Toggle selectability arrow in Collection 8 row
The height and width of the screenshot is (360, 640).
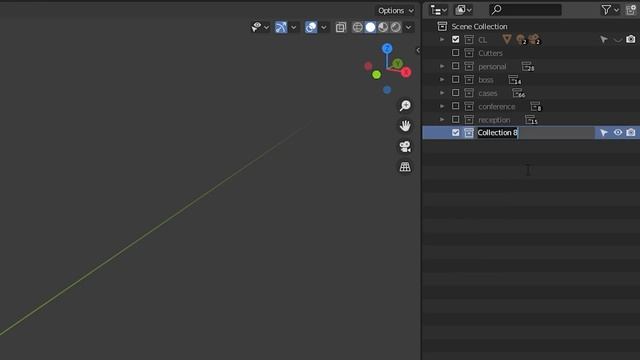(x=604, y=133)
